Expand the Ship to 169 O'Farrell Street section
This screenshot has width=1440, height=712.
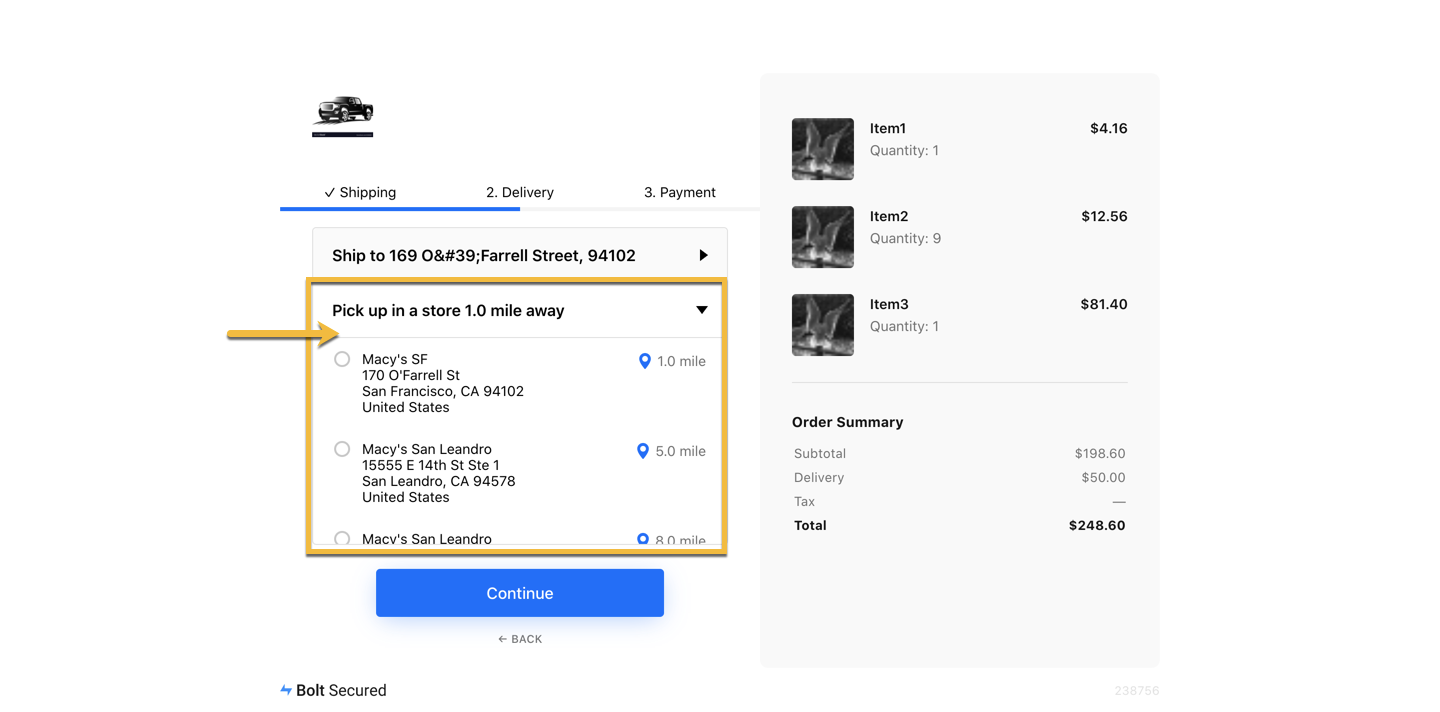click(520, 255)
